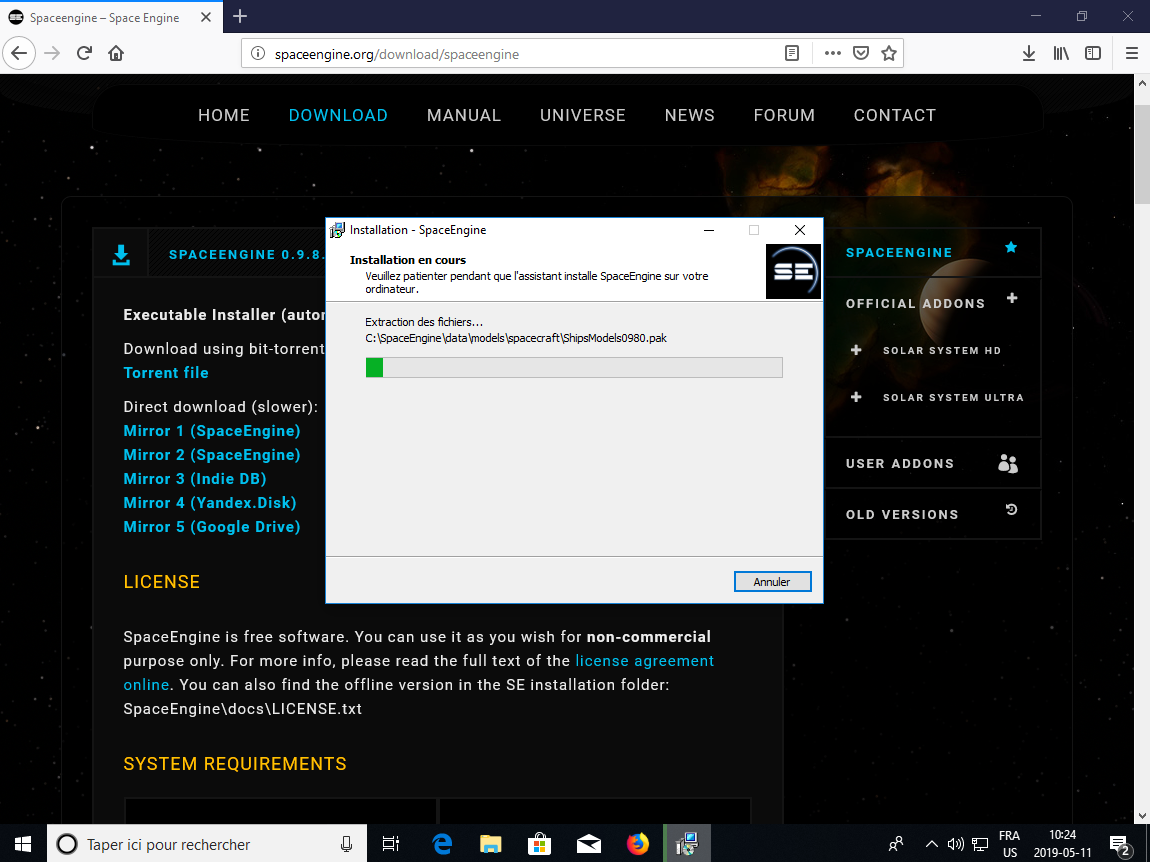The width and height of the screenshot is (1150, 862).
Task: Show sidebars icon in Firefox toolbar
Action: pos(1093,54)
